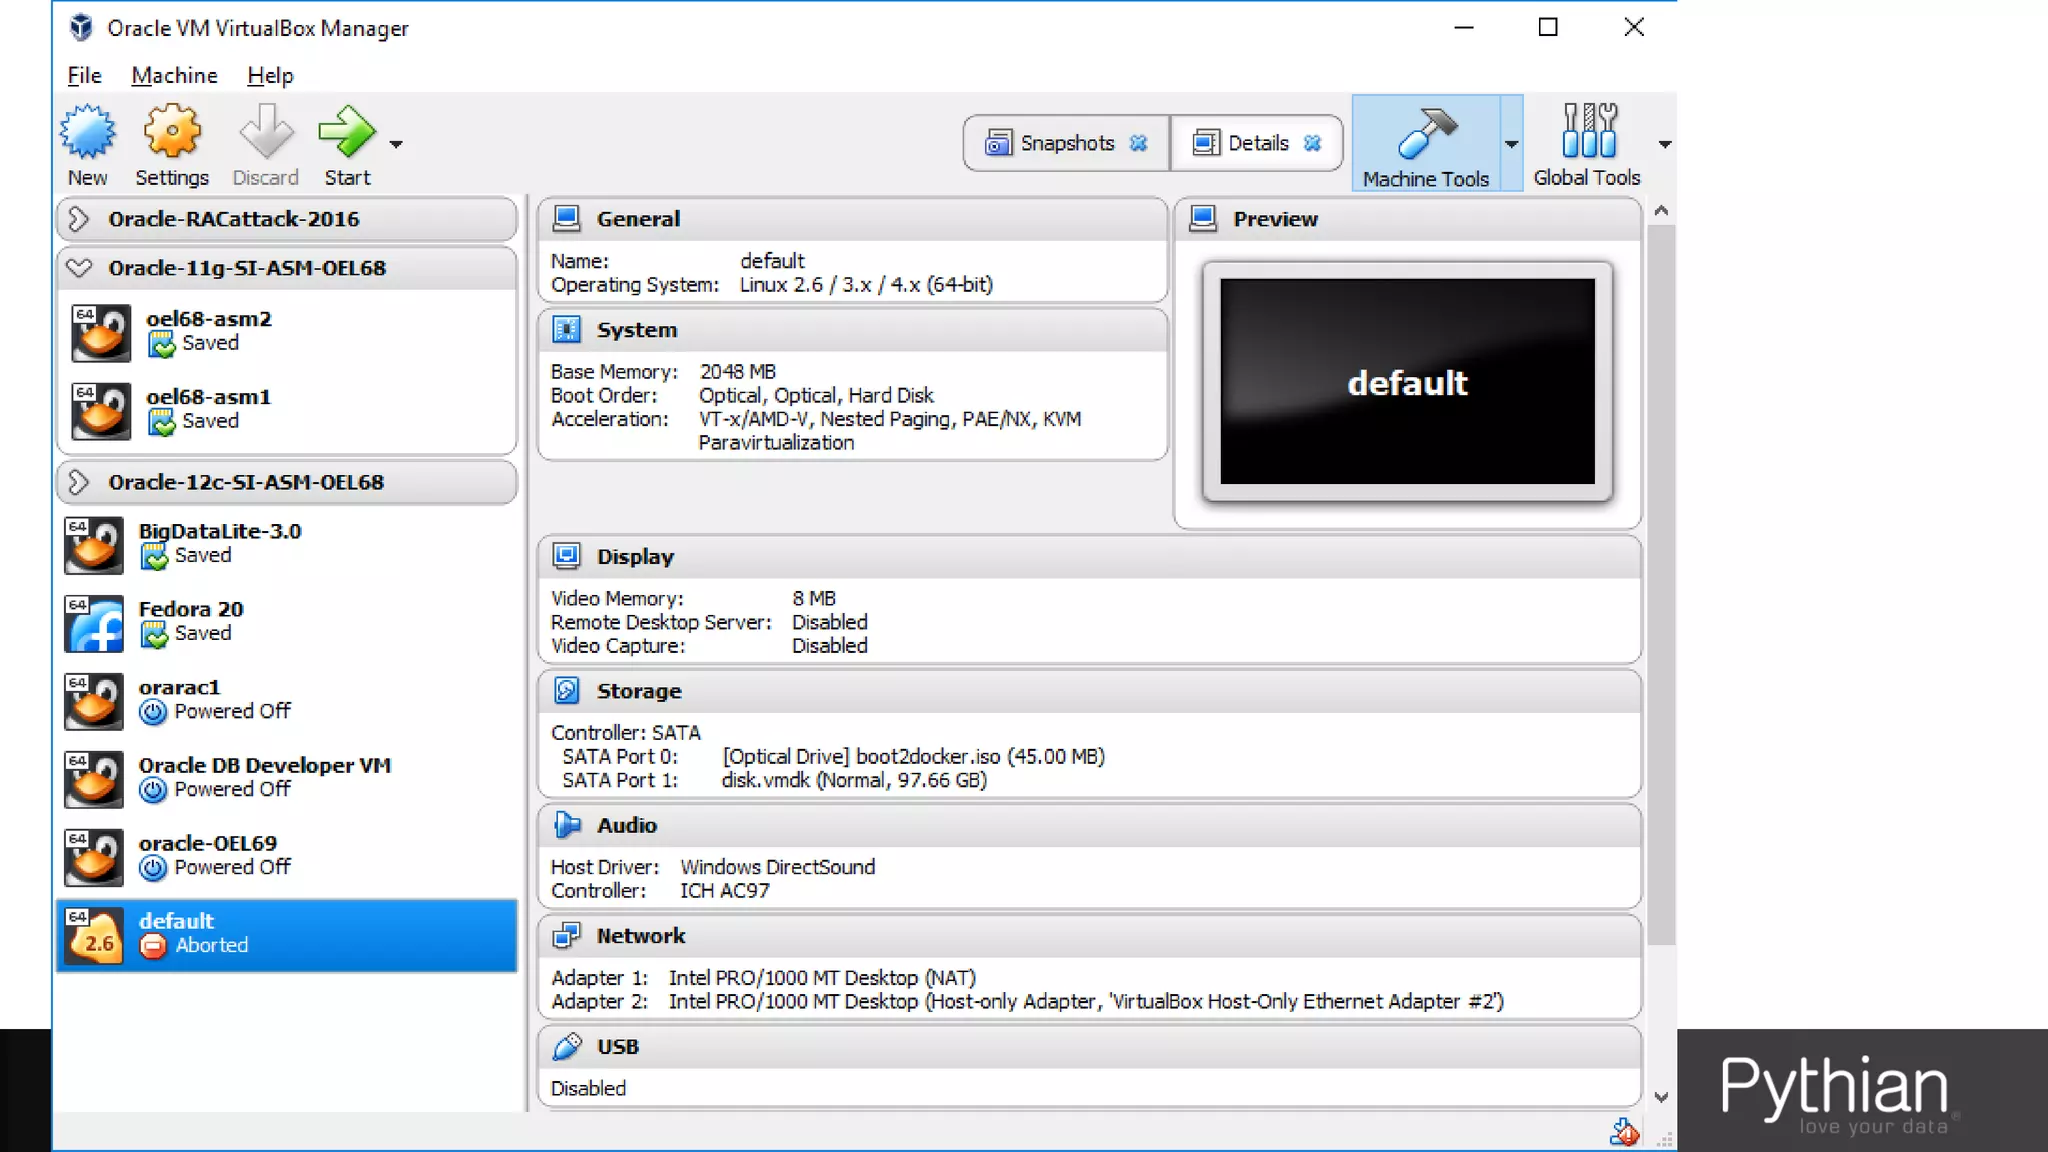Select the Fedora 20 virtual machine
Viewport: 2048px width, 1152px height.
tap(190, 621)
